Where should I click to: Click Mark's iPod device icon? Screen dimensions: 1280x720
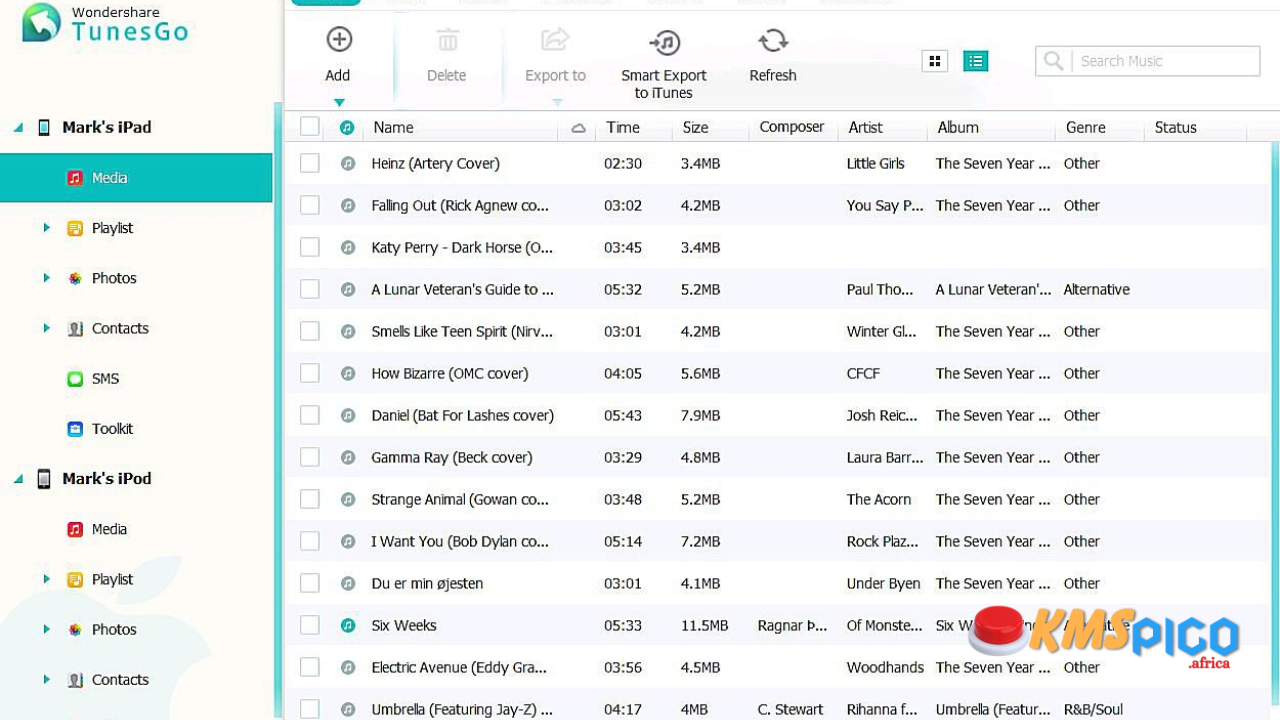click(x=44, y=479)
